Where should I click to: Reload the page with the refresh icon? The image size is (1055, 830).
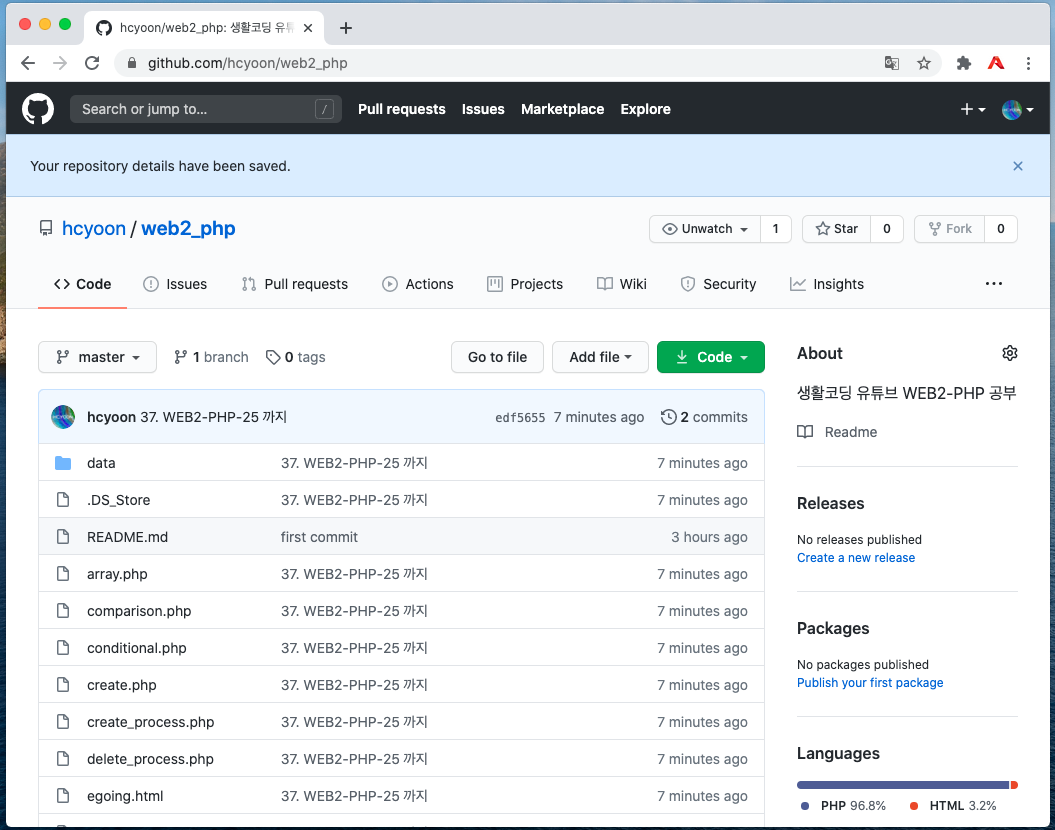pyautogui.click(x=92, y=63)
